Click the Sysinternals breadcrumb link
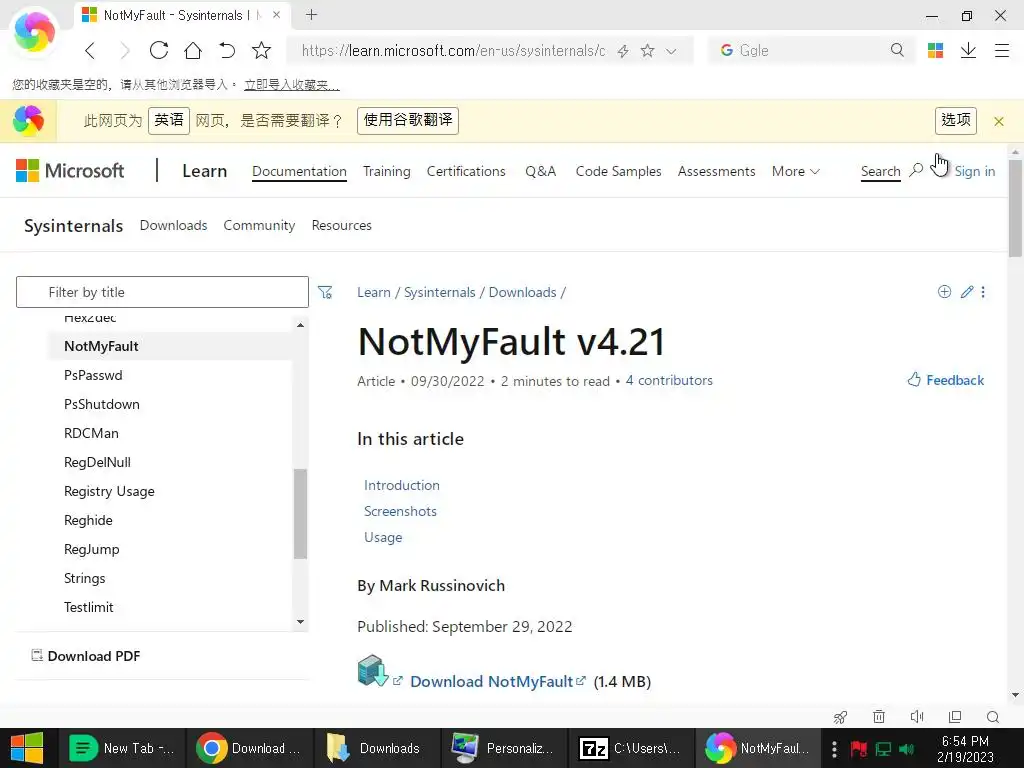Screen dimensions: 1024x768 tap(440, 292)
